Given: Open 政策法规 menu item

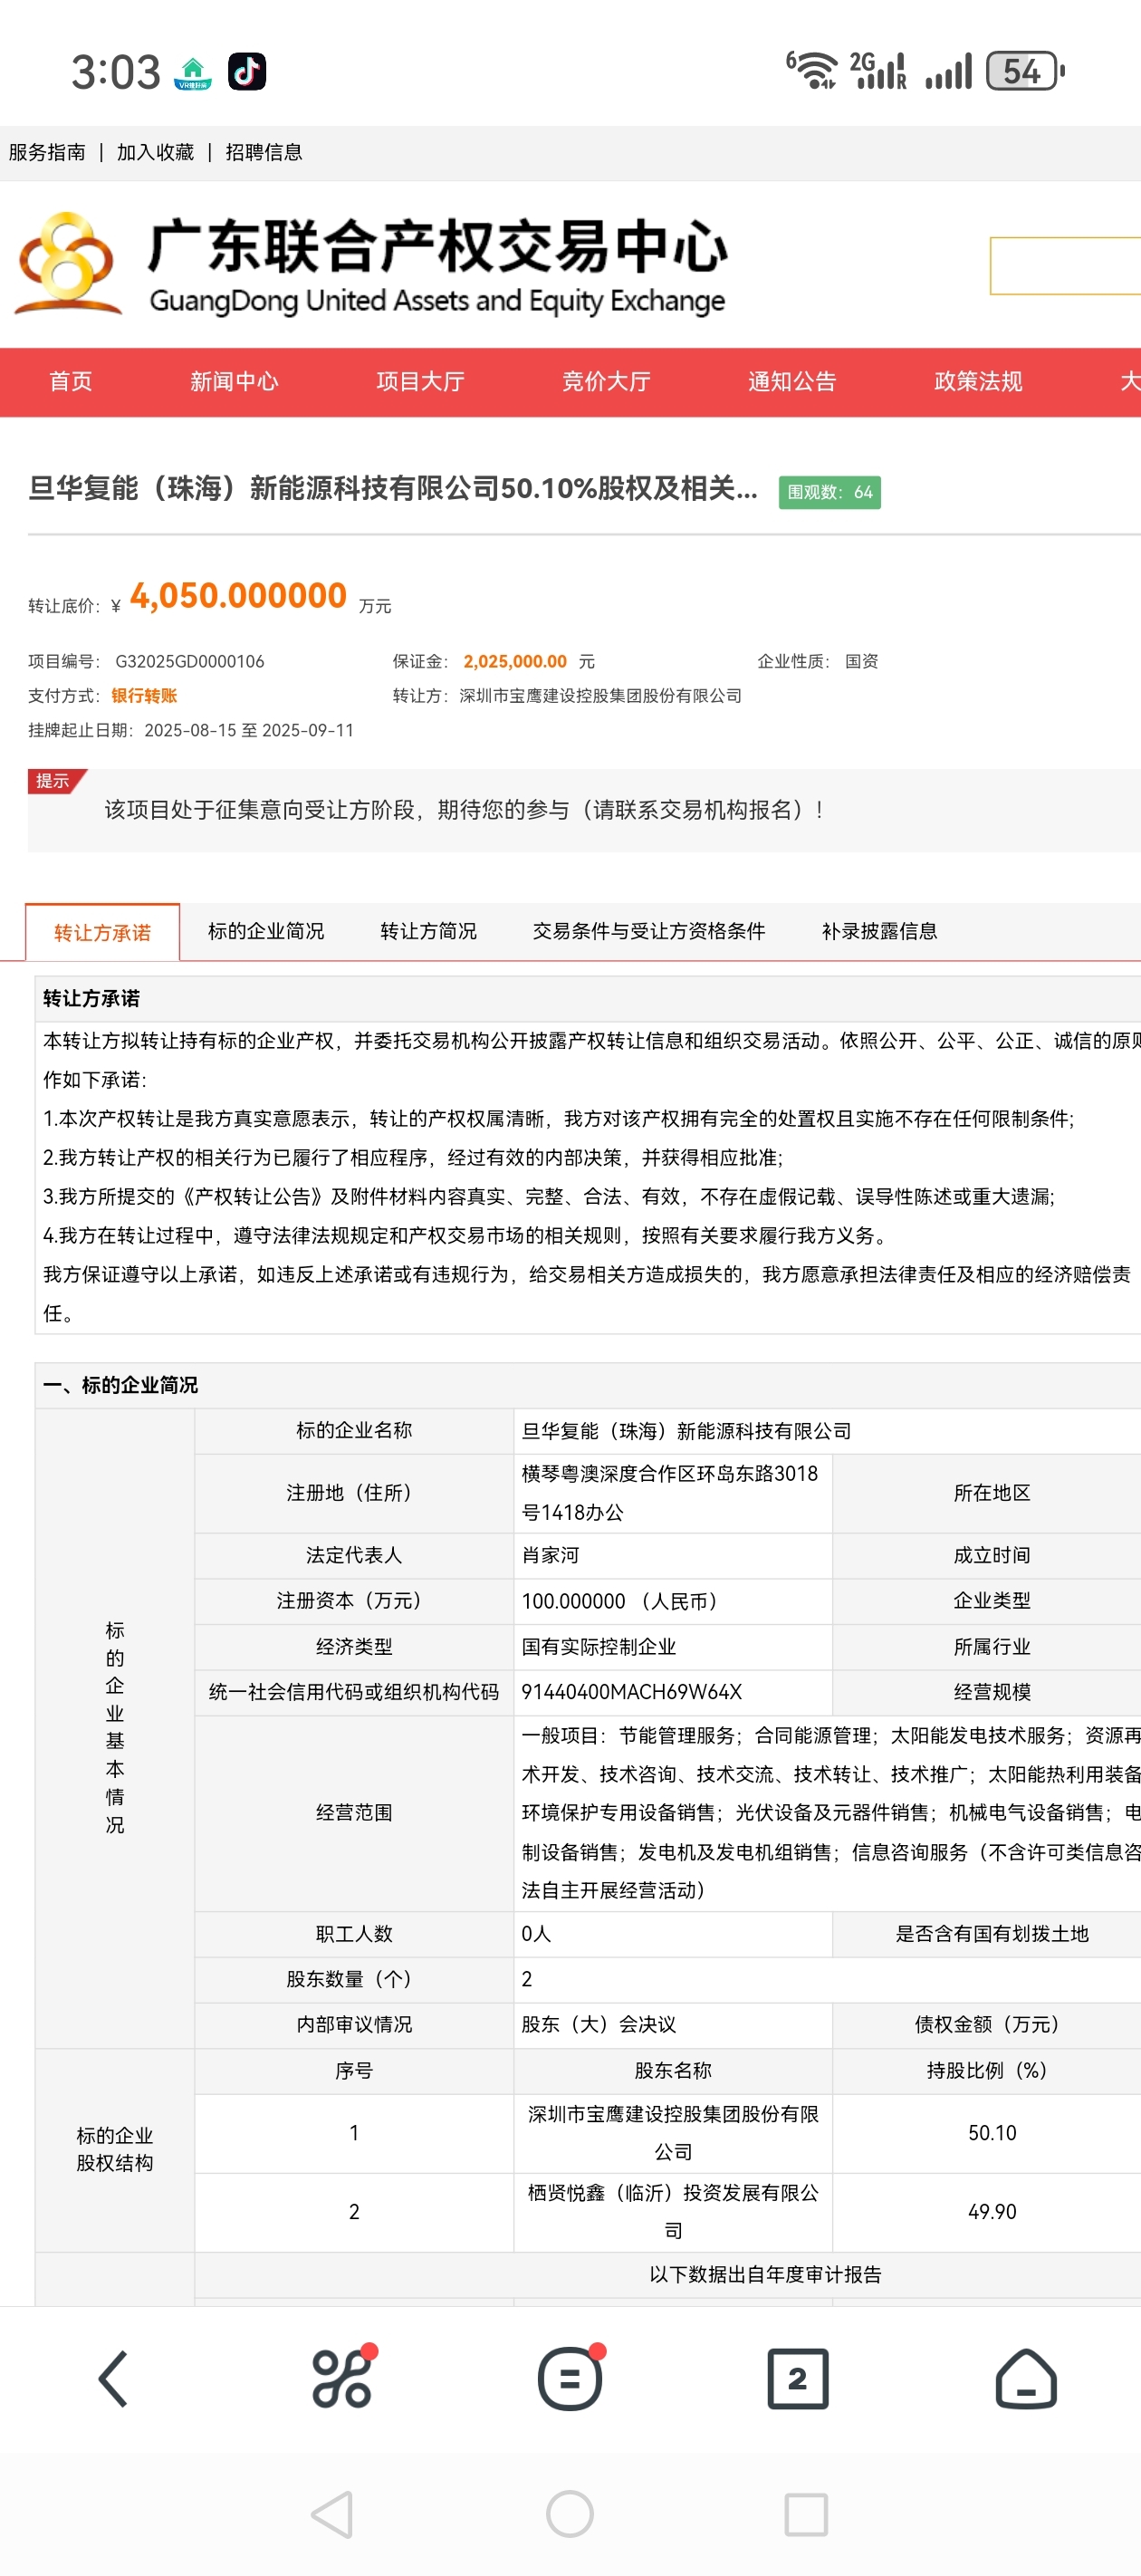Looking at the screenshot, I should [x=978, y=381].
